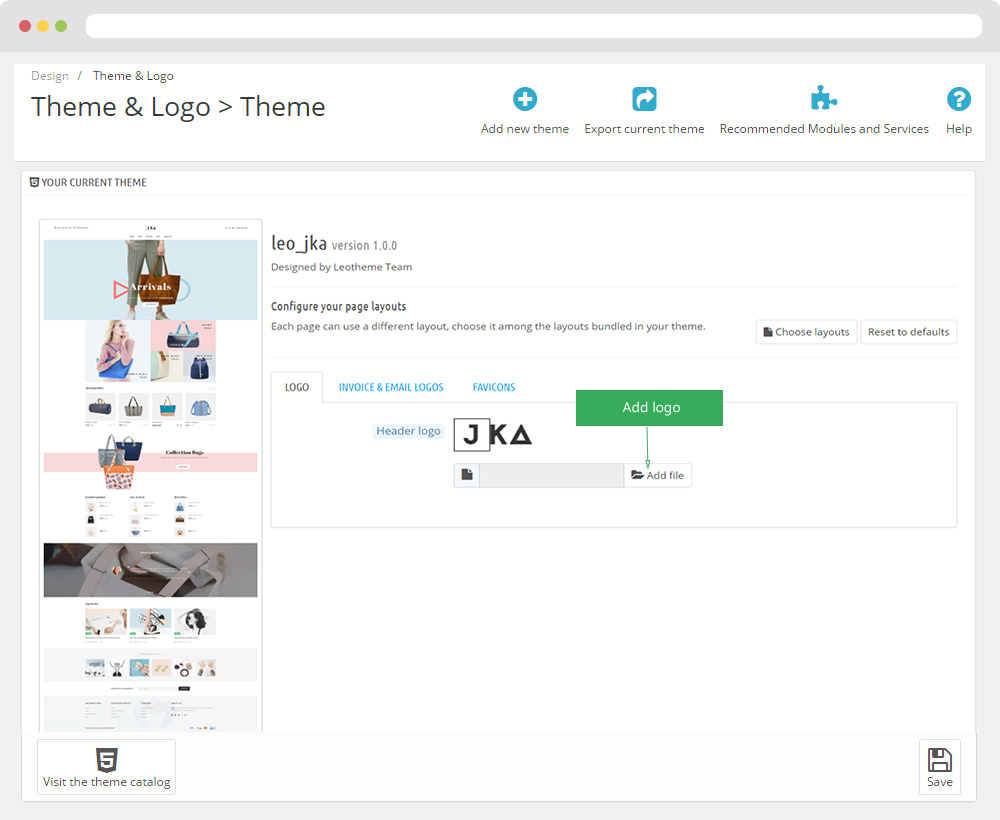The height and width of the screenshot is (820, 1000).
Task: Click the red close window dot
Action: tap(25, 26)
